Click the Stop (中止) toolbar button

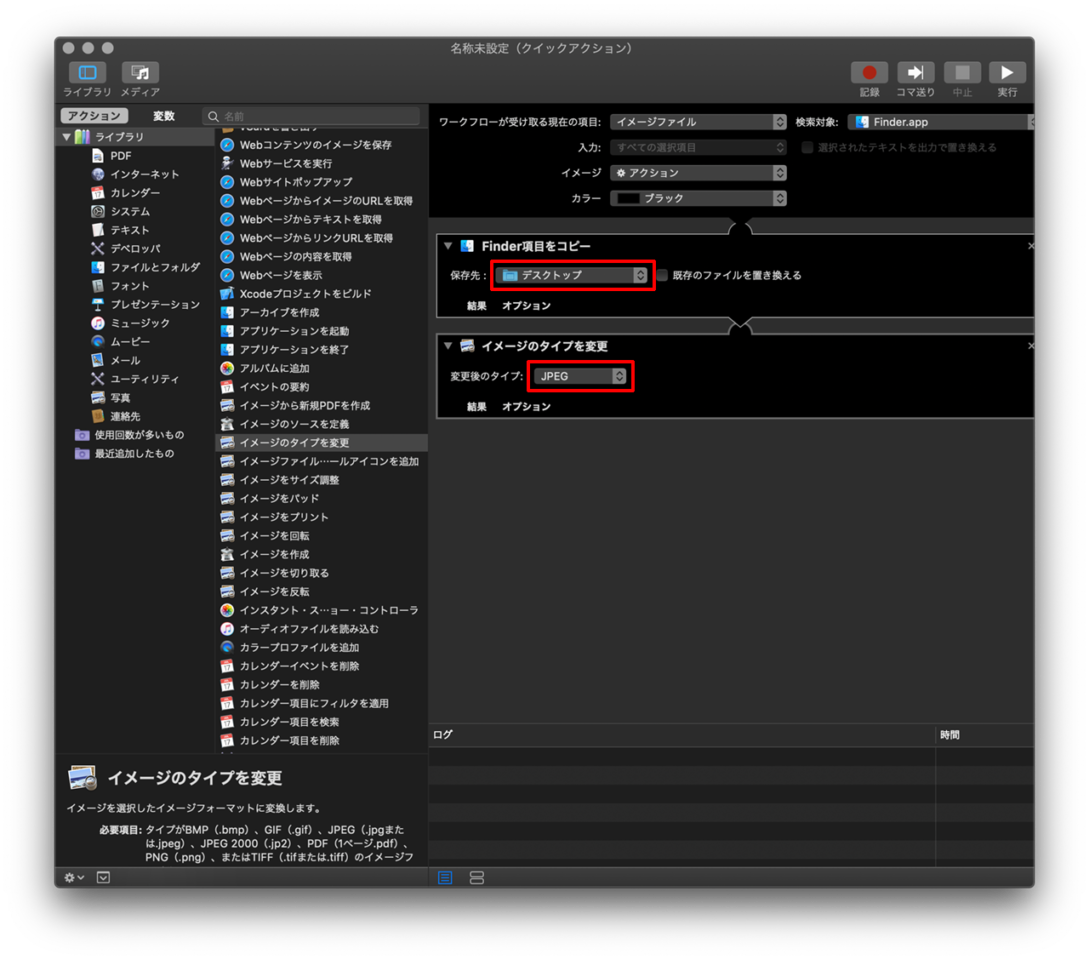pos(962,73)
